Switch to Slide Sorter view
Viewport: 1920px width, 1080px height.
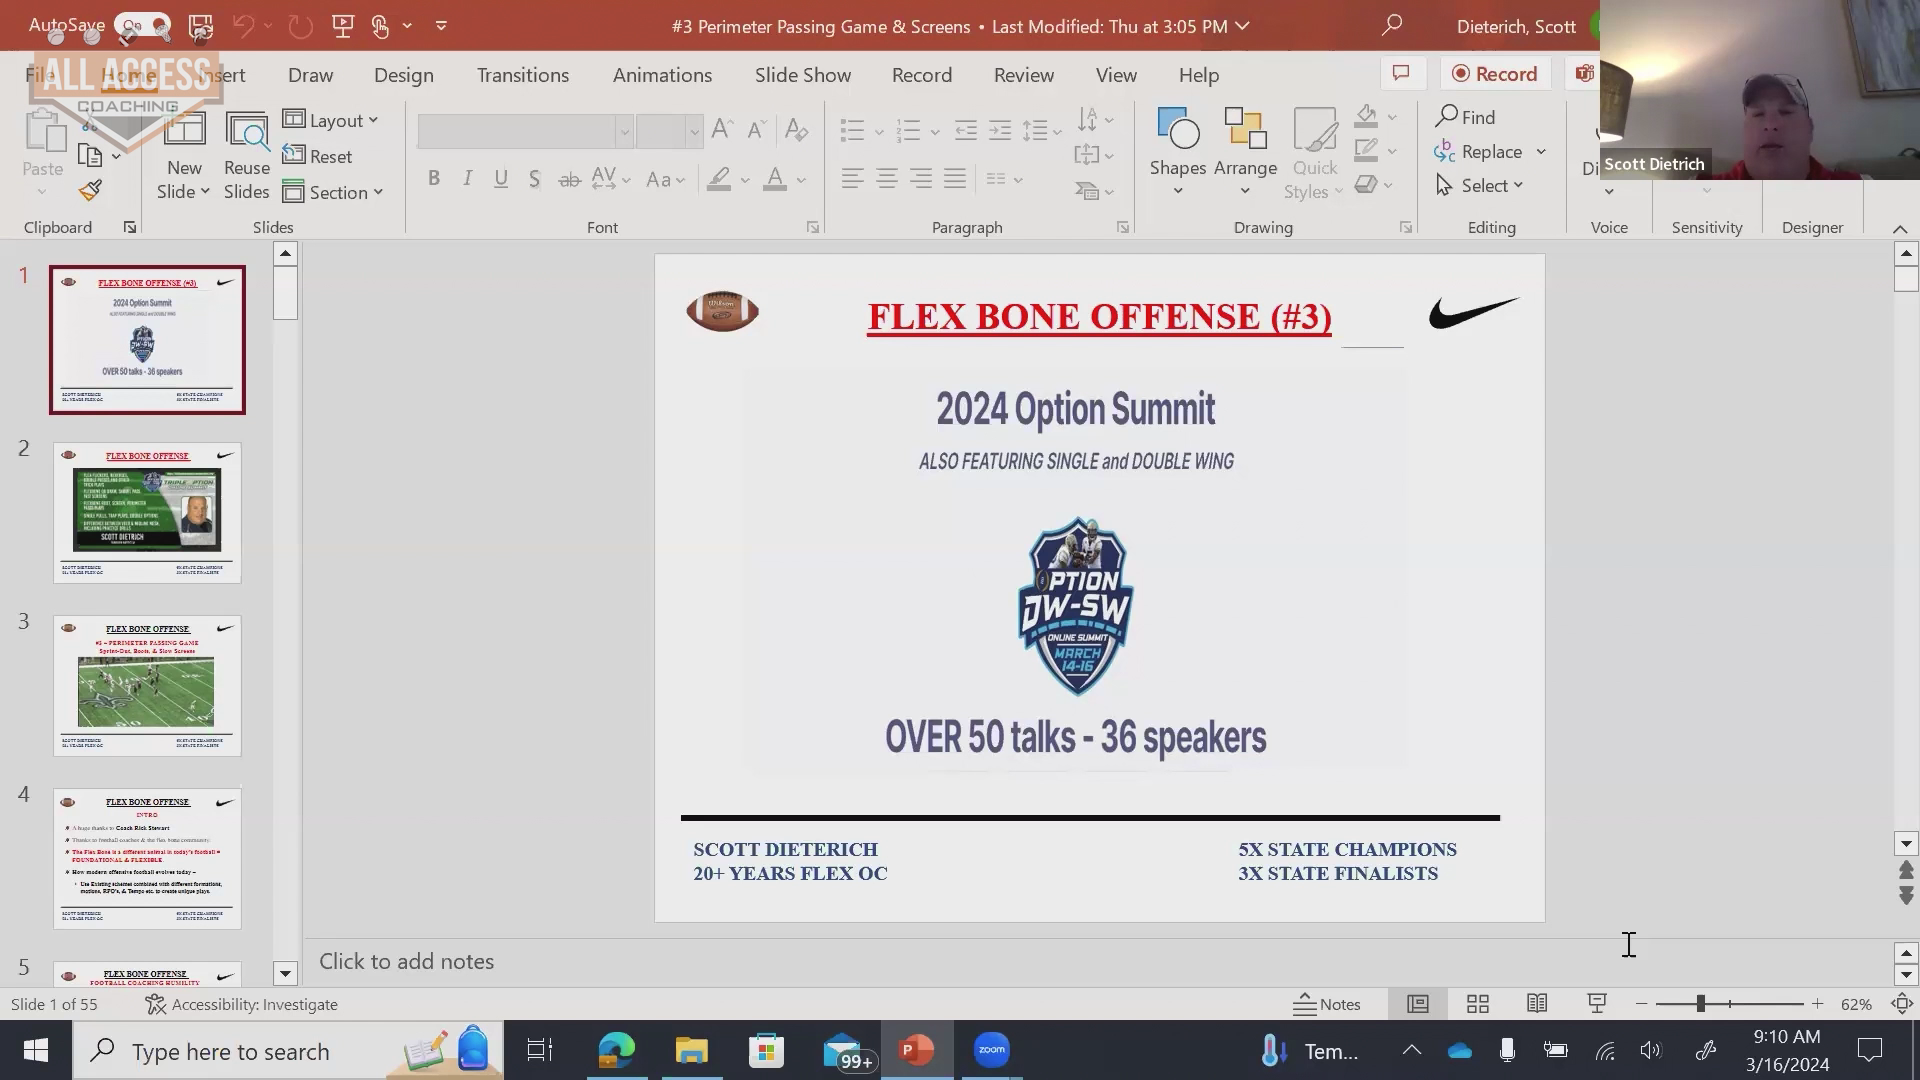point(1478,1004)
